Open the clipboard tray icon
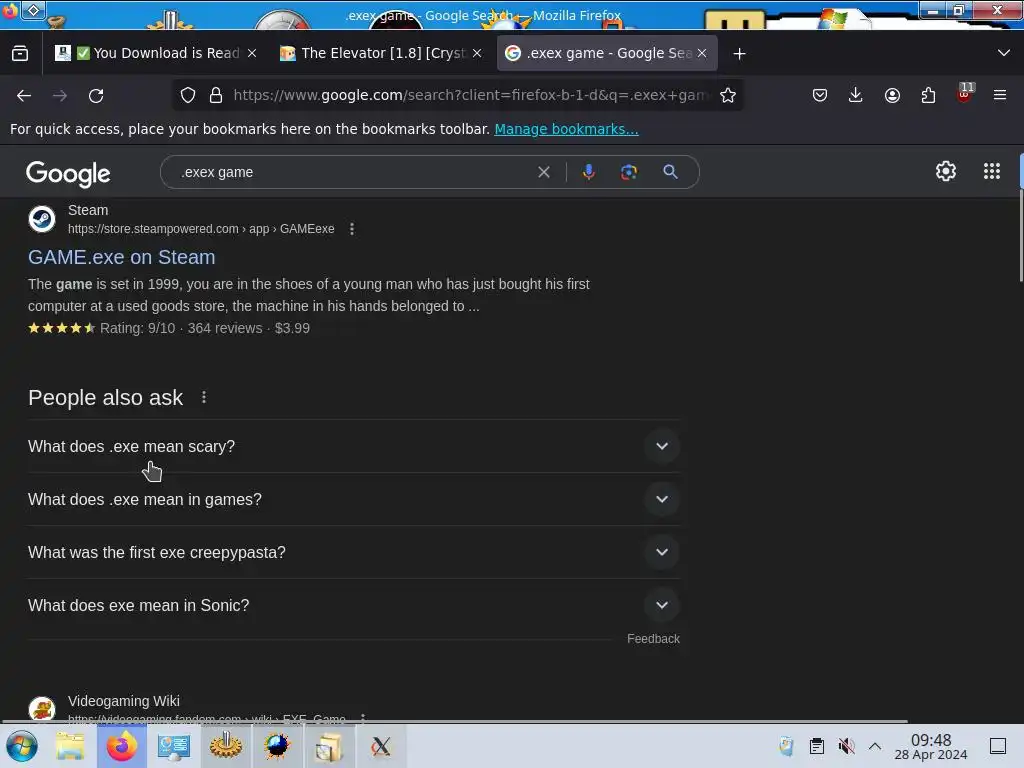This screenshot has width=1024, height=768. [x=816, y=746]
